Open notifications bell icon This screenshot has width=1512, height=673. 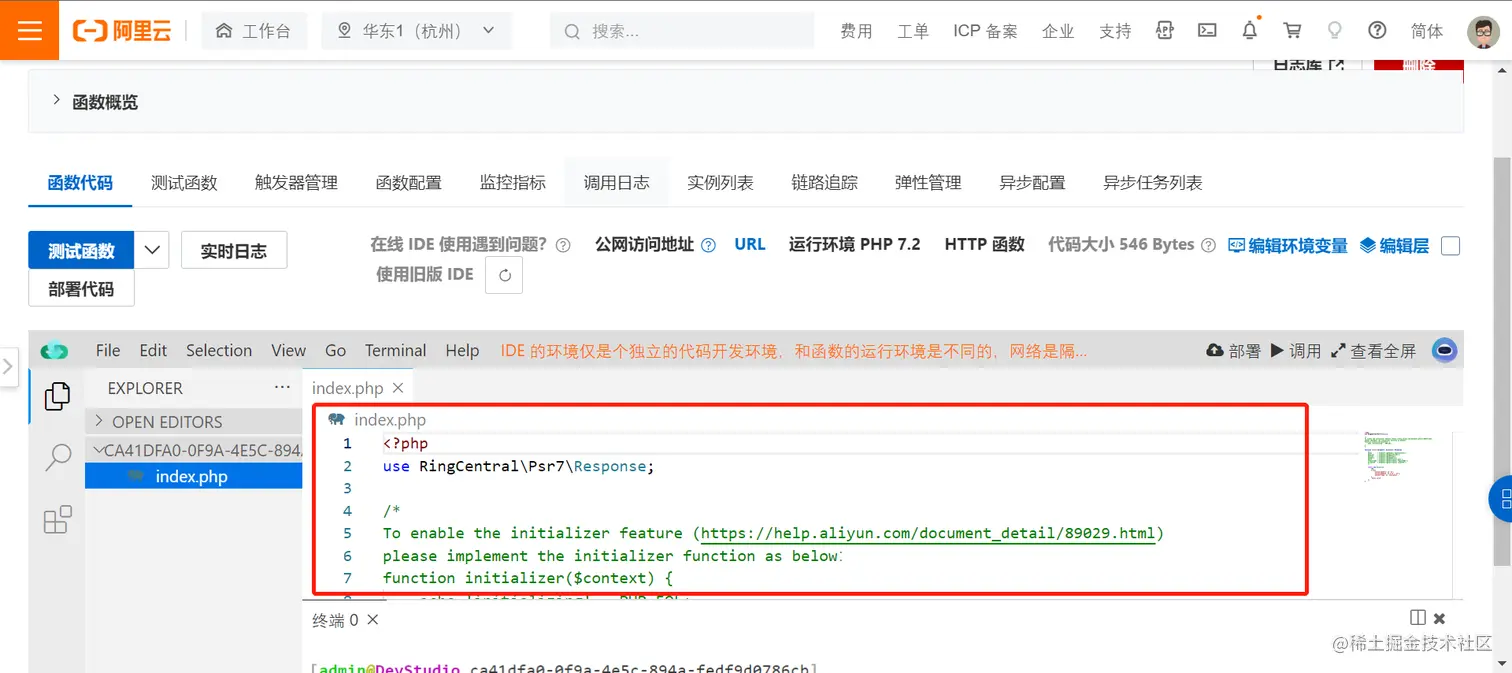coord(1250,31)
